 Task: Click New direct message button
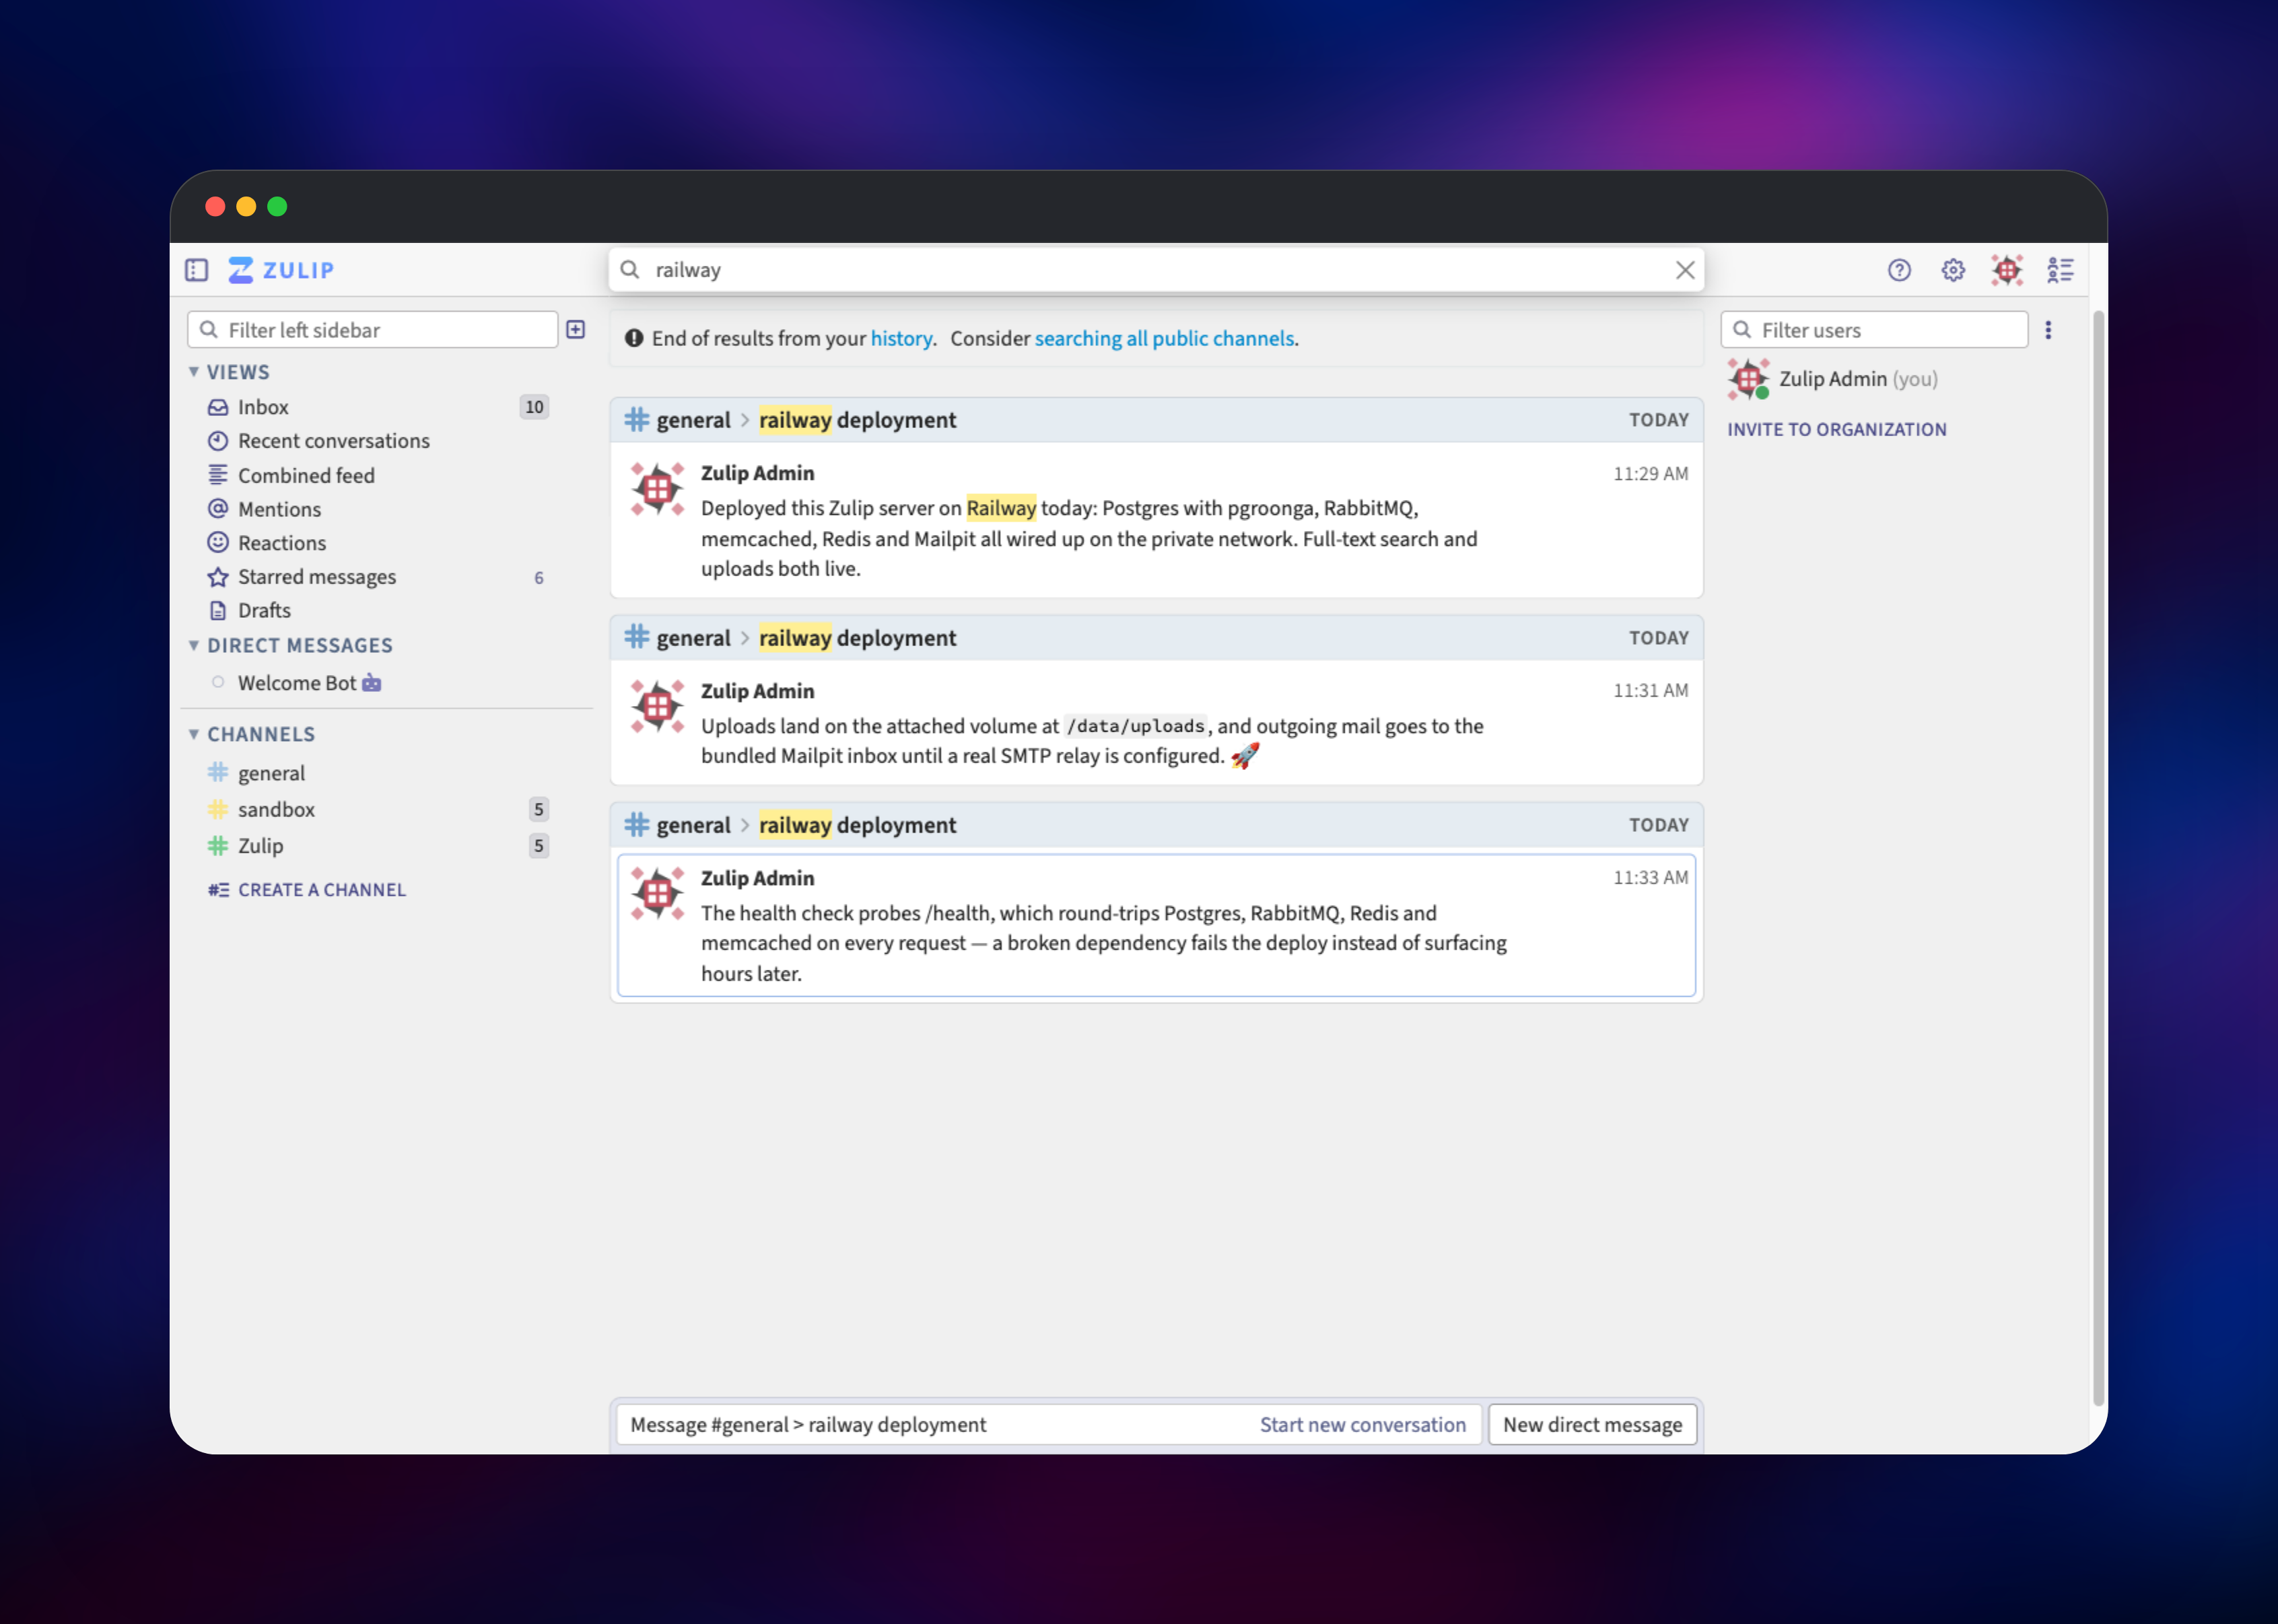(x=1592, y=1424)
